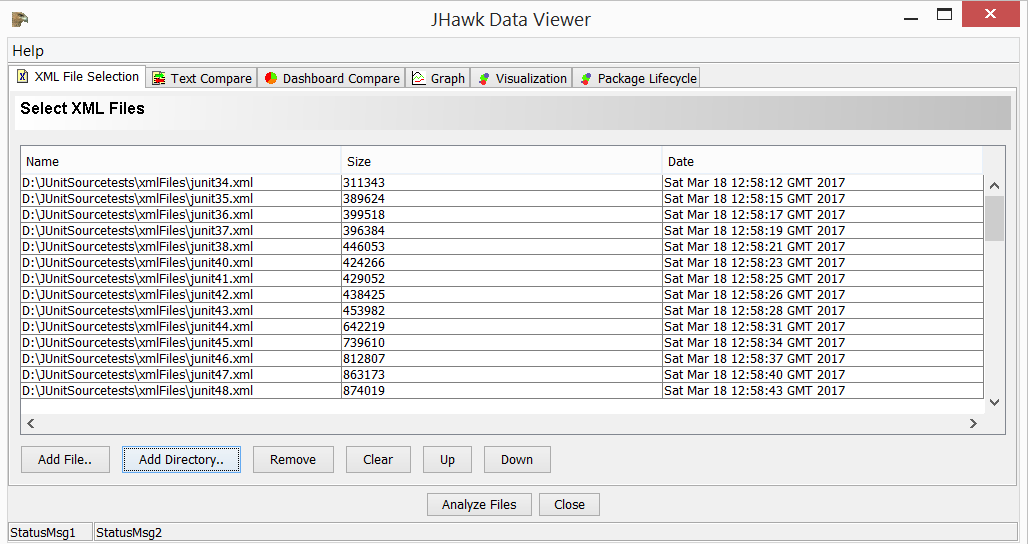Click the vertical scrollbar up arrow
Screen dimensions: 1028x544
coord(995,185)
